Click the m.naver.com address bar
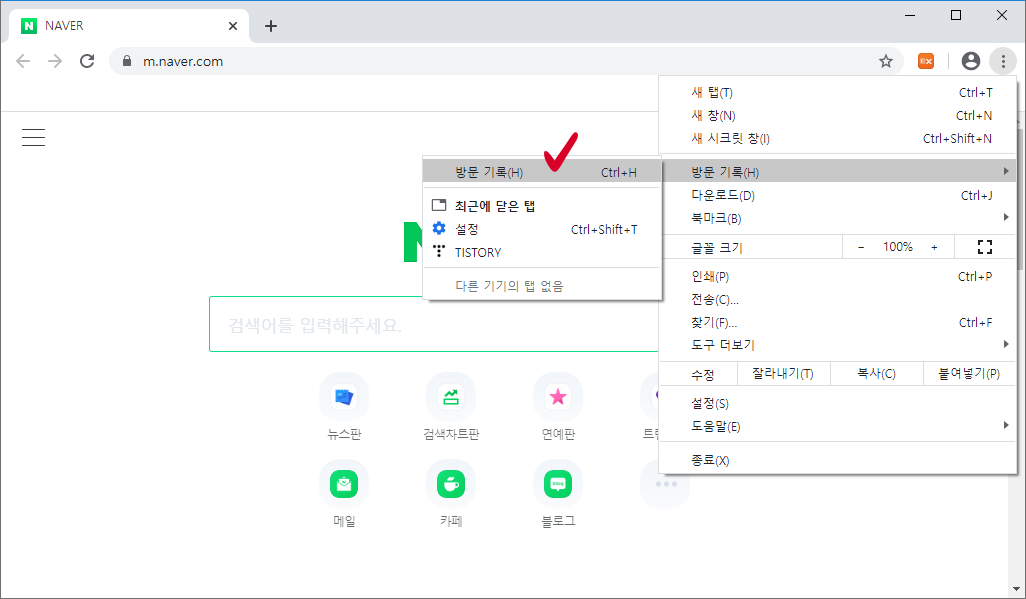The width and height of the screenshot is (1026, 599). click(x=504, y=62)
